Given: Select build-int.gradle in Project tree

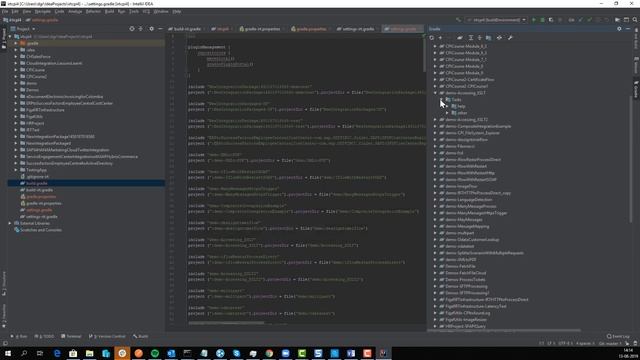Looking at the screenshot, I should click(39, 190).
